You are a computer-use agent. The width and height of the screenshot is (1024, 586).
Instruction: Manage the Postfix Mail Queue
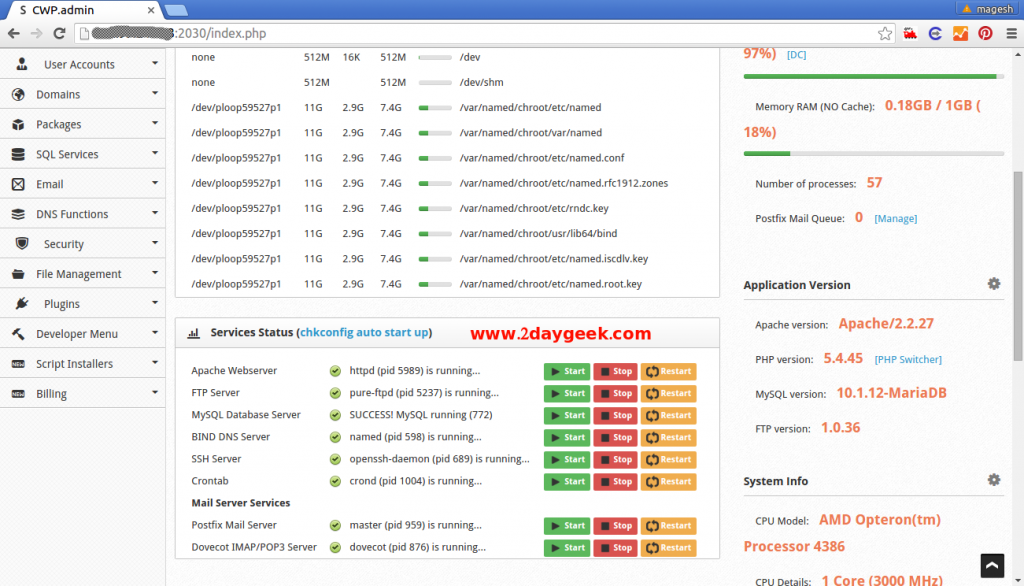895,218
